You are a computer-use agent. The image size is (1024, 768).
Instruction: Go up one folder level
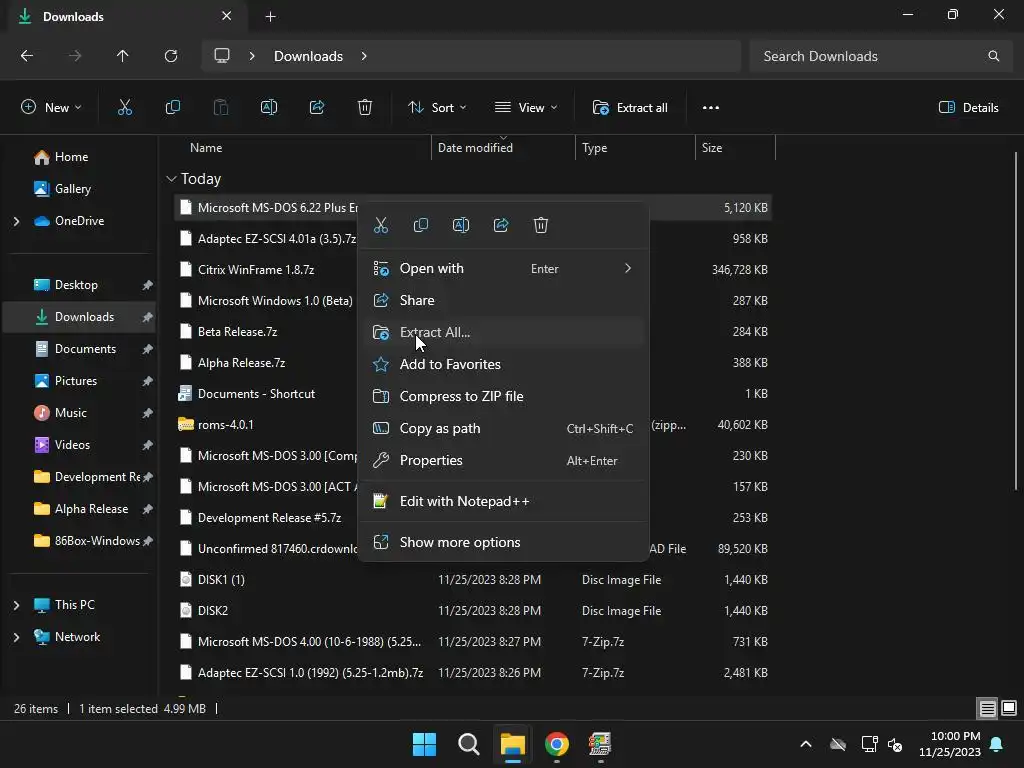coord(122,56)
